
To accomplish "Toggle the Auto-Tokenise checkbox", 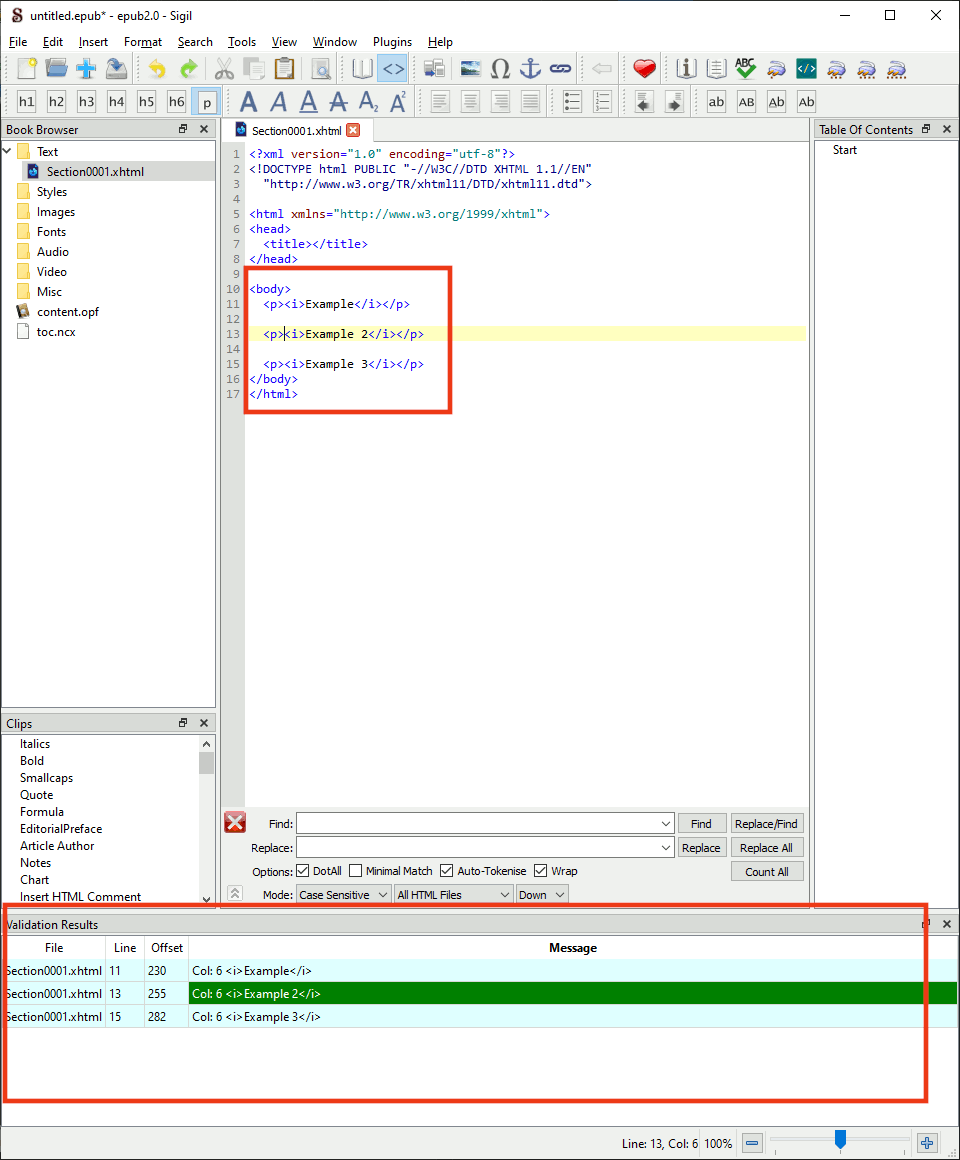I will pyautogui.click(x=447, y=871).
